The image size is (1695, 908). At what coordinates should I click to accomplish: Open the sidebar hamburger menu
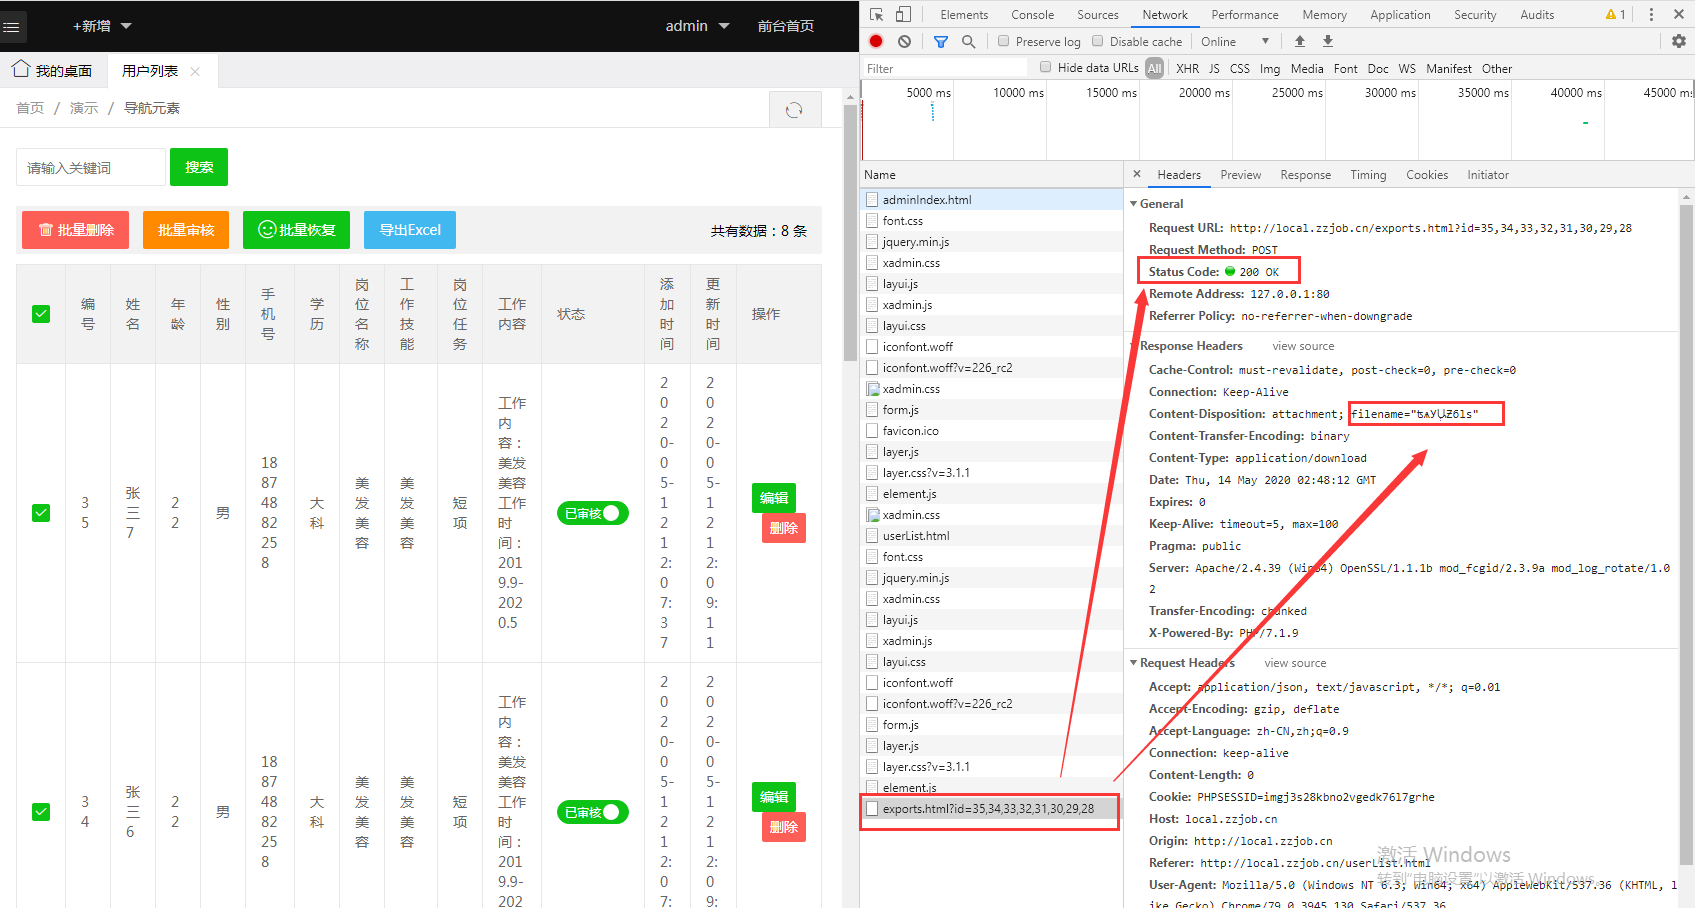click(13, 26)
